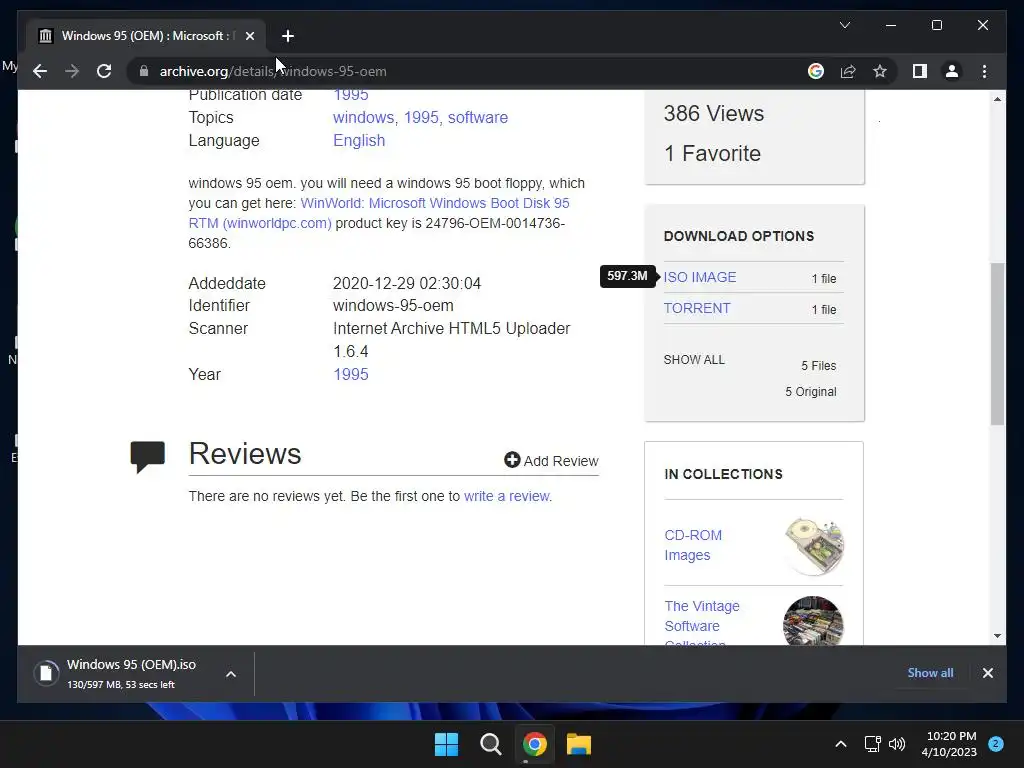
Task: Expand download item options chevron
Action: click(231, 674)
